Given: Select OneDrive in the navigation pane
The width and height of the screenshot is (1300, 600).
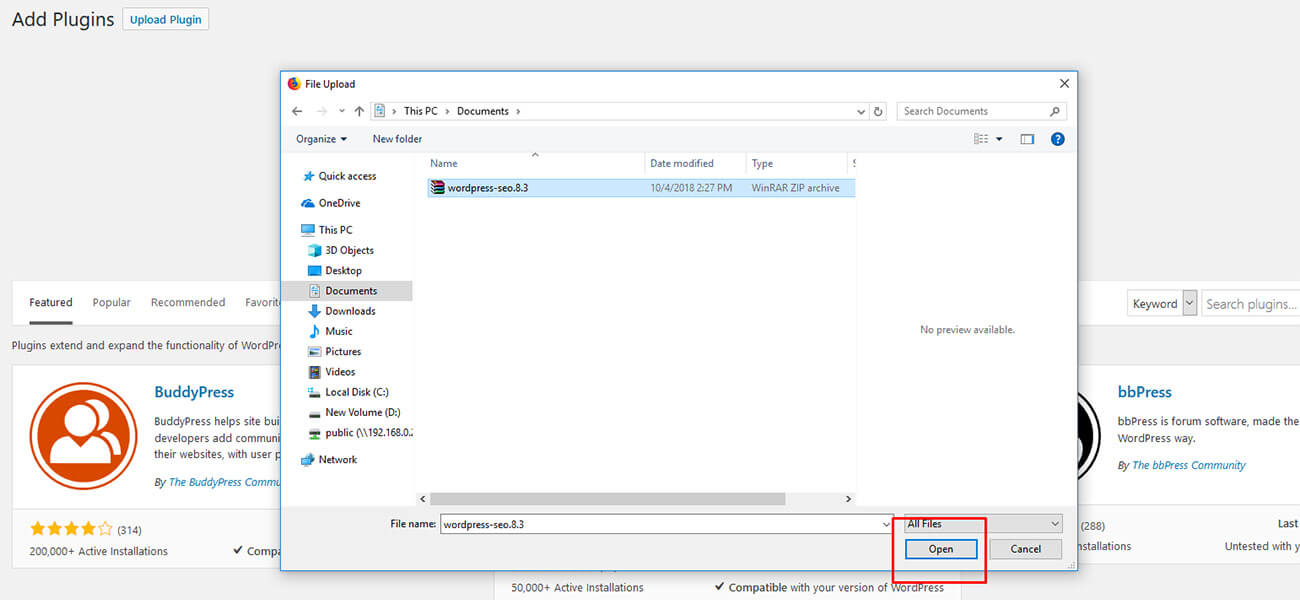Looking at the screenshot, I should pos(338,203).
